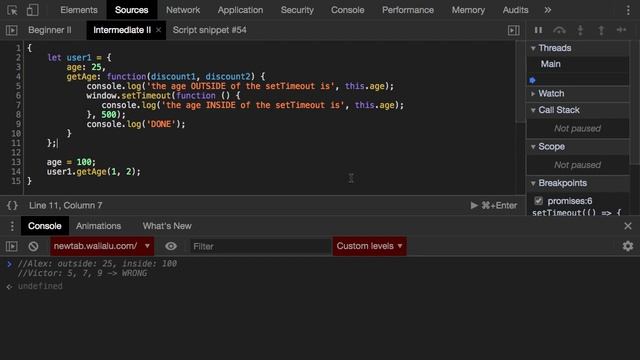The width and height of the screenshot is (640, 360).
Task: Open the Memory tab
Action: pos(468,10)
